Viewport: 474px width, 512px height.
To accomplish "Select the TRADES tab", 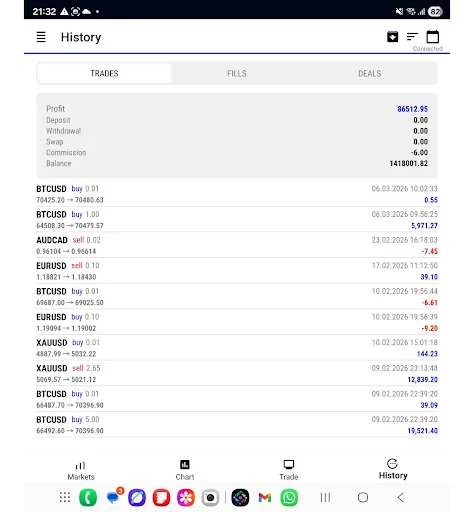I will (x=104, y=73).
